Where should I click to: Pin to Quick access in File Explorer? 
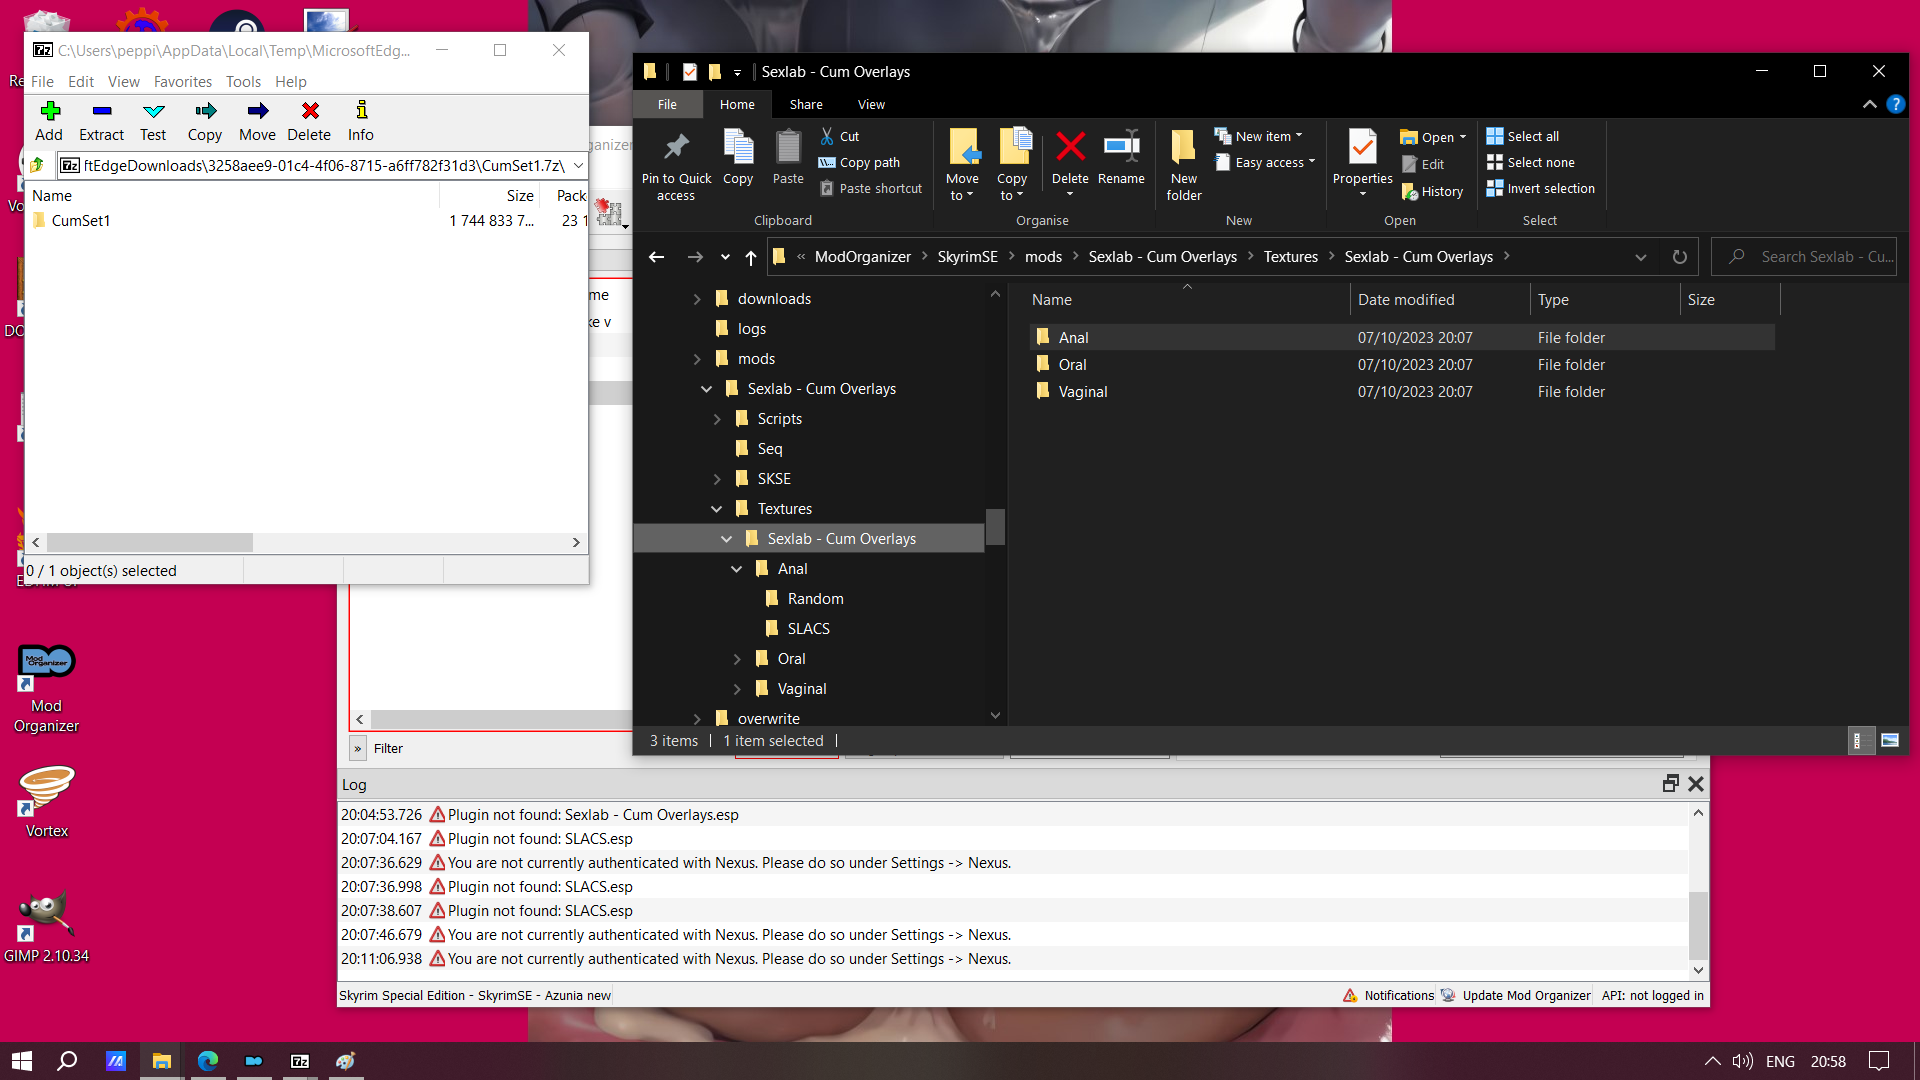[677, 166]
